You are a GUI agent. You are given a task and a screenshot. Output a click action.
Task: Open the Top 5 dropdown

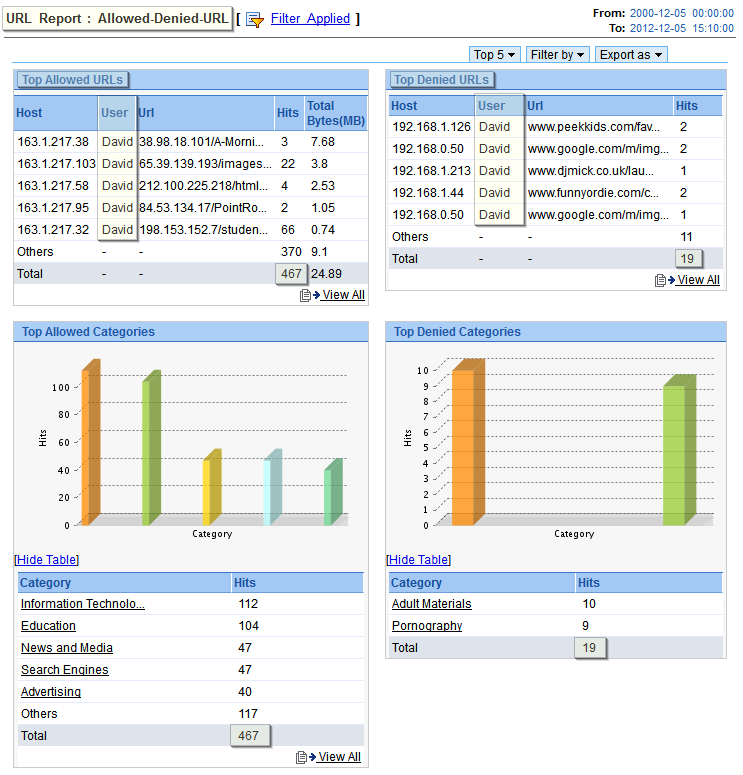[496, 55]
